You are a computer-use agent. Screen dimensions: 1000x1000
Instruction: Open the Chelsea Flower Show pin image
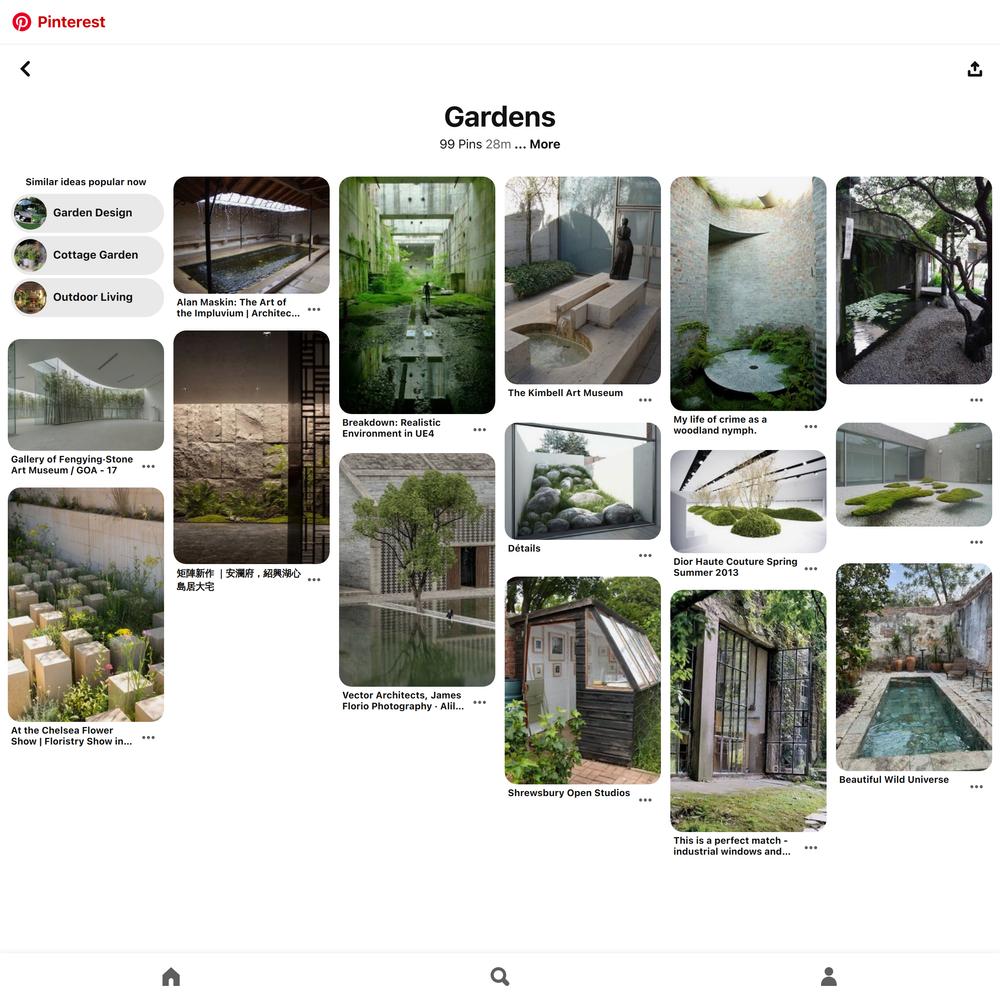click(x=85, y=605)
